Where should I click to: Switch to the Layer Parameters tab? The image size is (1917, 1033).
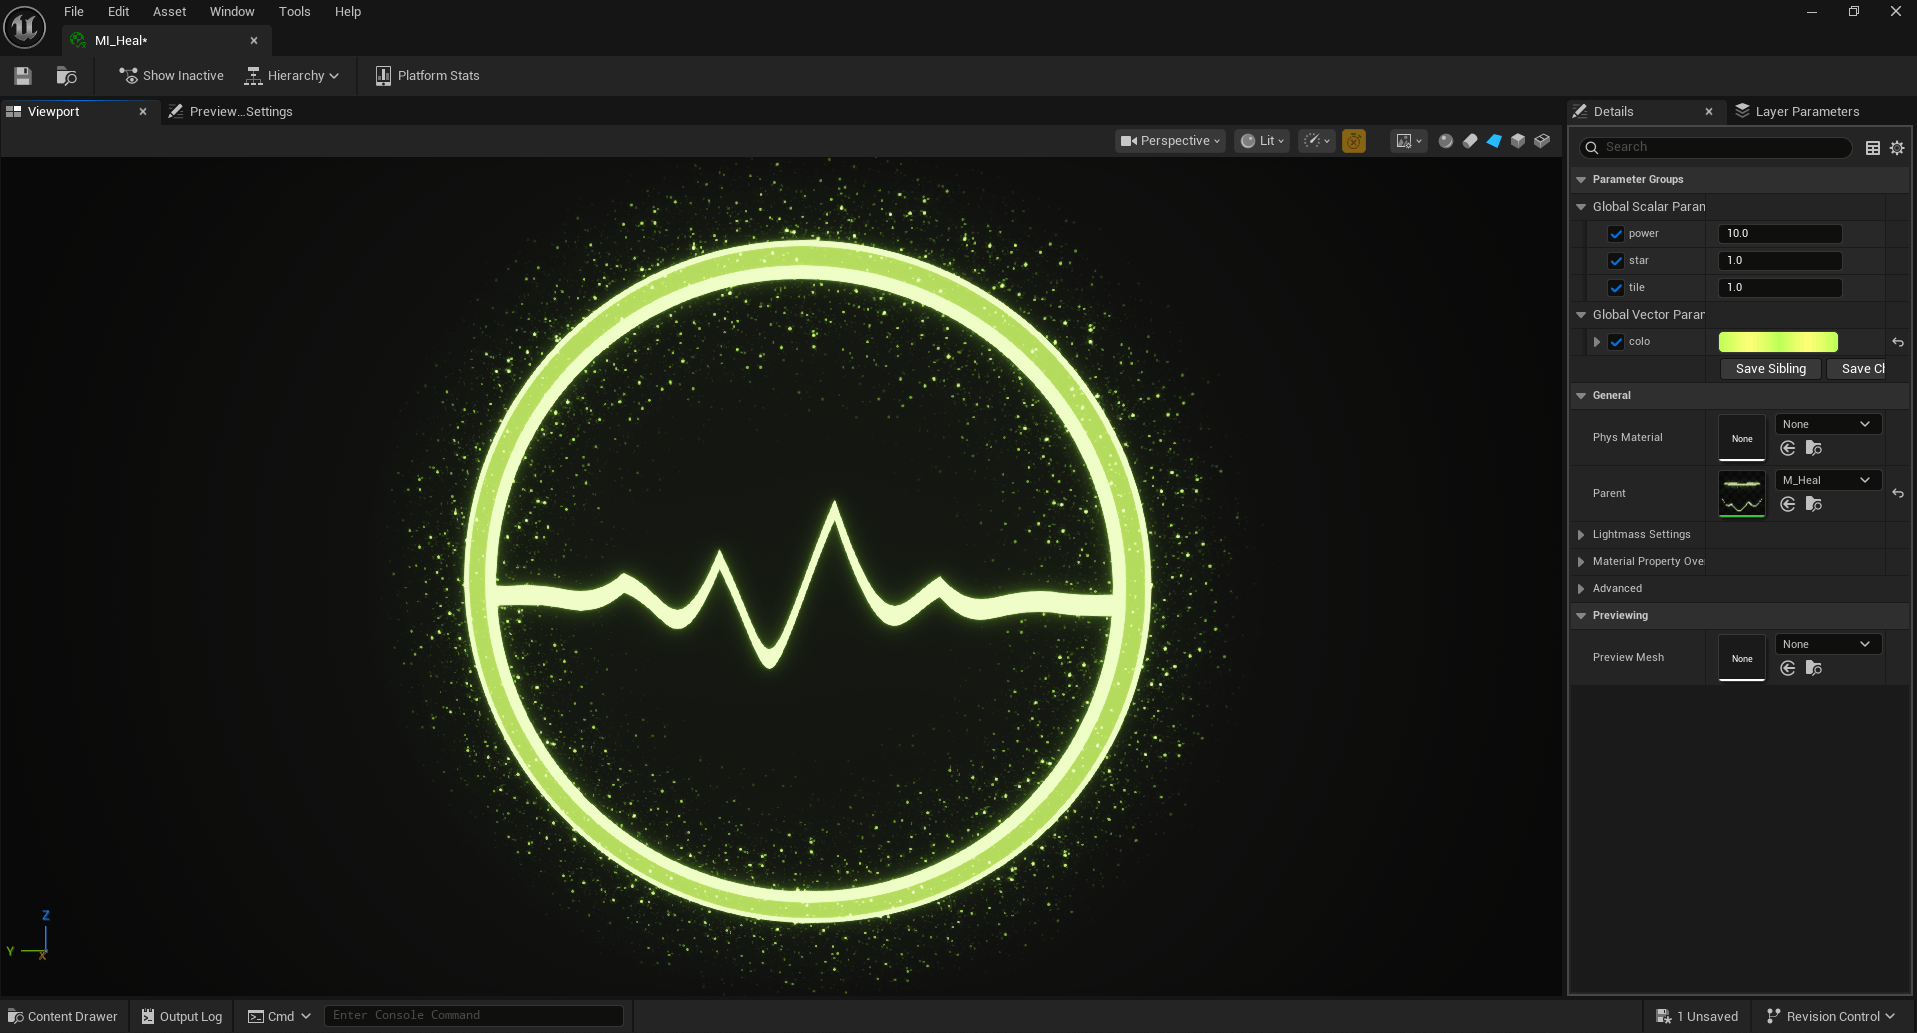(x=1806, y=112)
